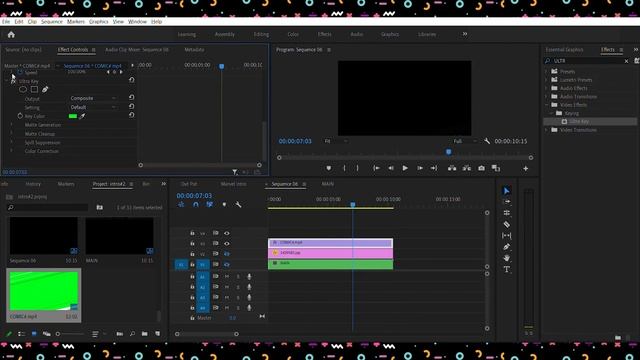Image resolution: width=640 pixels, height=360 pixels.
Task: Export frame with camera icon
Action: 481,168
